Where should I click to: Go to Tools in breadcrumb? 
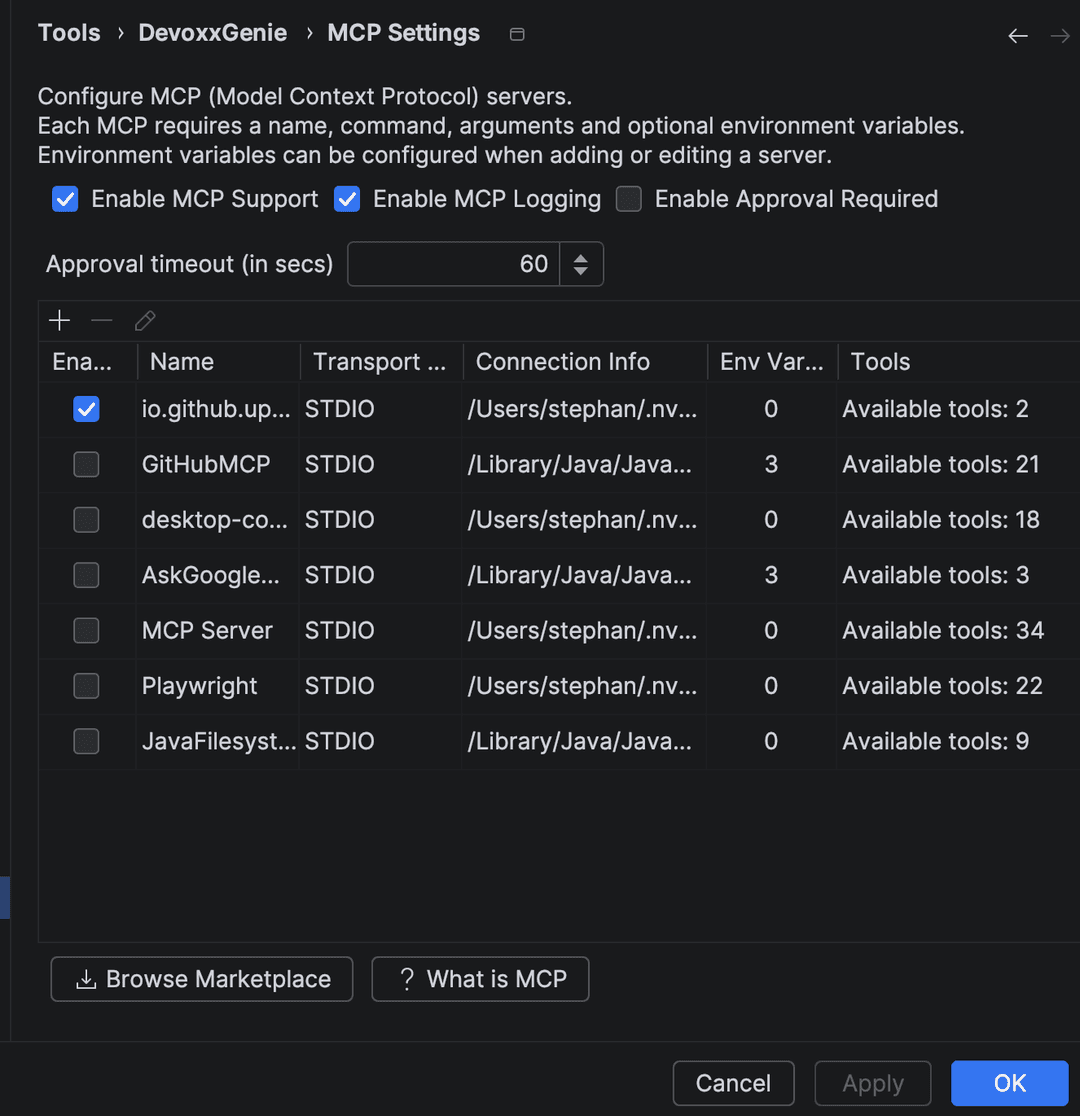click(69, 33)
